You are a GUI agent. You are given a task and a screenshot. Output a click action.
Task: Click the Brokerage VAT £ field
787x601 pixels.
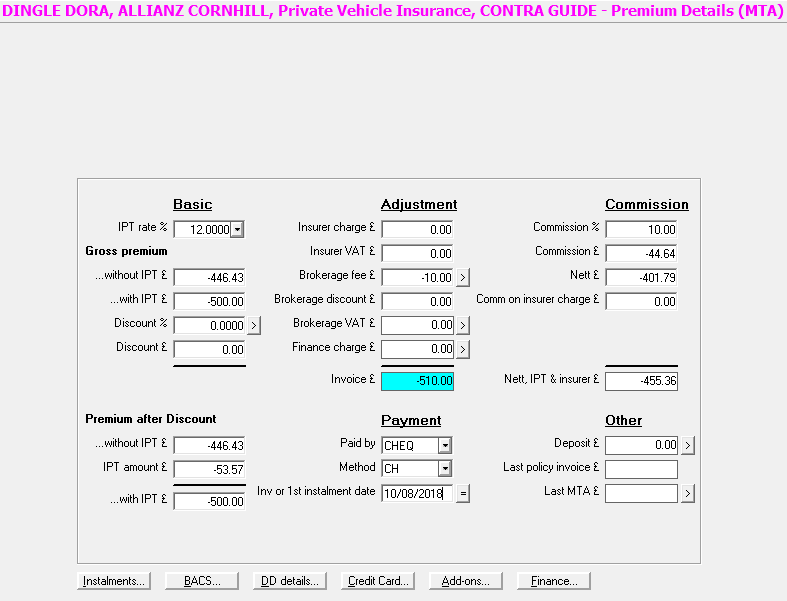click(x=417, y=325)
